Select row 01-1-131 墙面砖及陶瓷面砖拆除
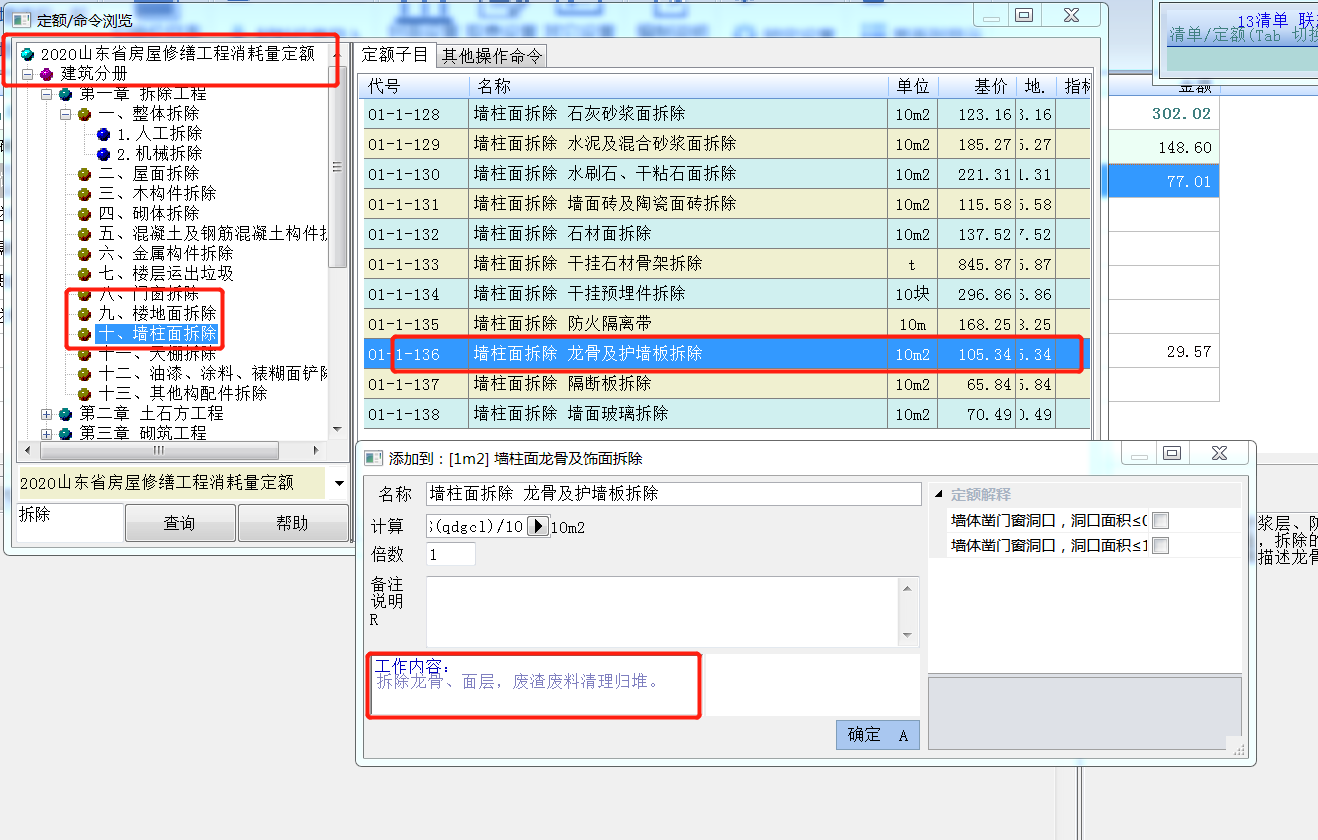 726,204
